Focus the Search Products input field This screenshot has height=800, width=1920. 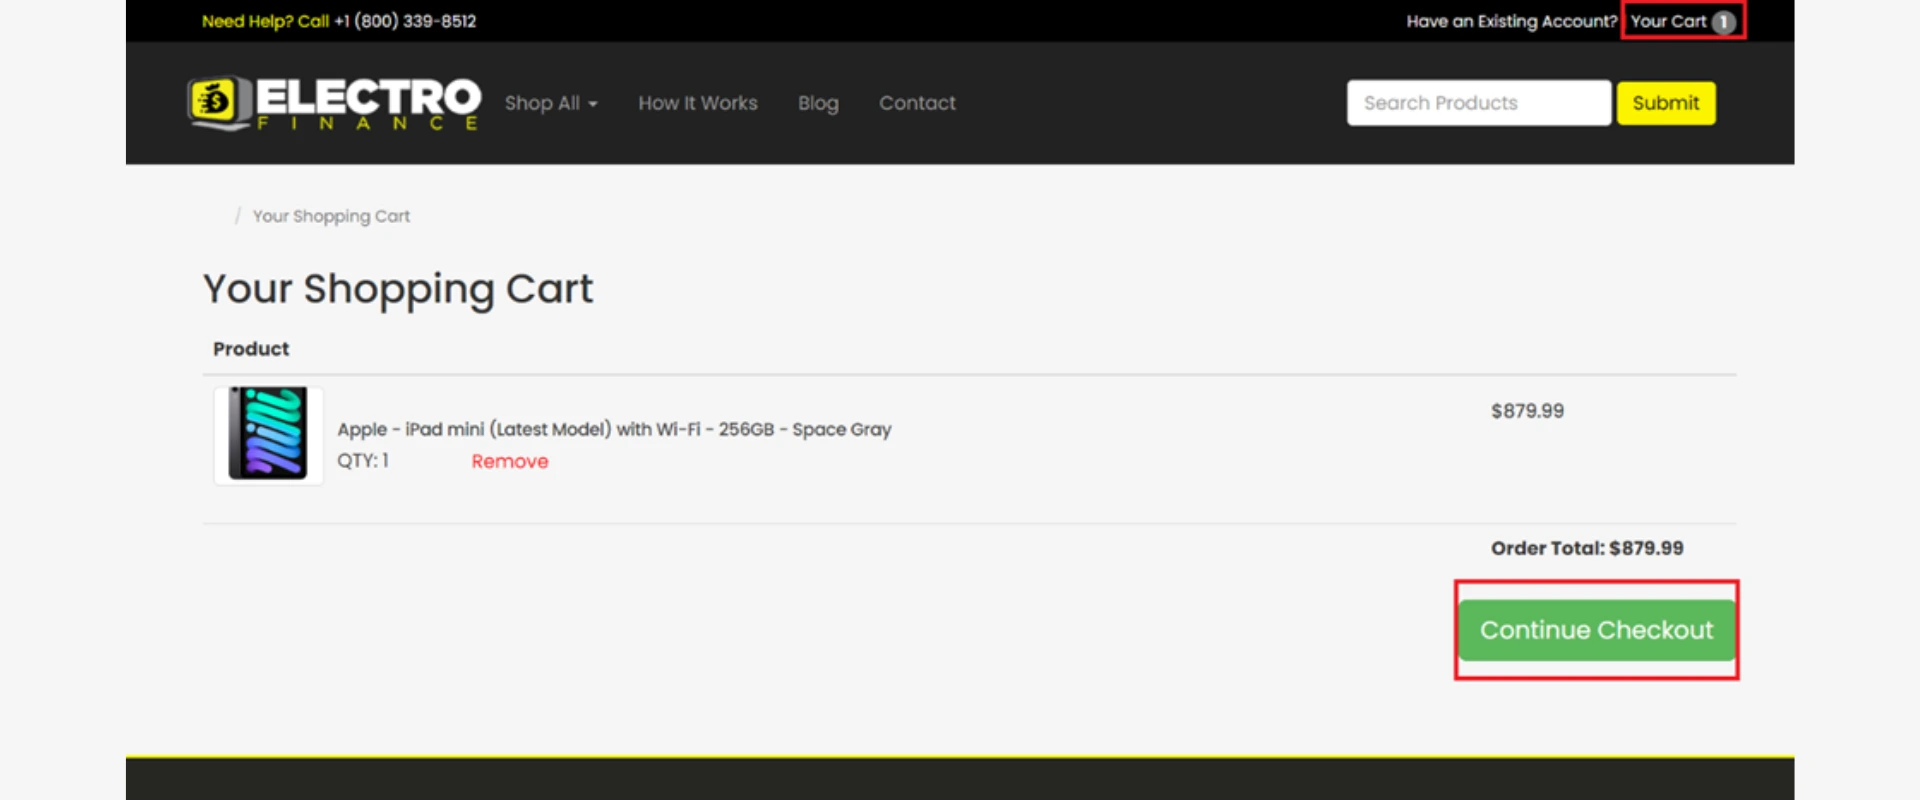[x=1478, y=103]
